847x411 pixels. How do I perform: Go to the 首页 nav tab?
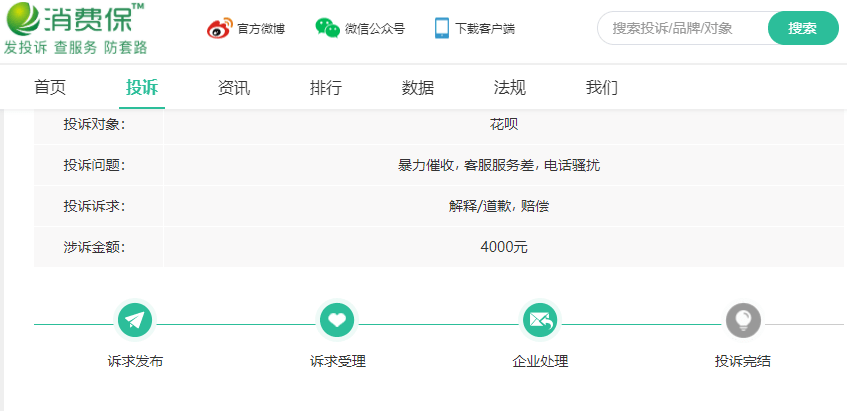point(50,87)
